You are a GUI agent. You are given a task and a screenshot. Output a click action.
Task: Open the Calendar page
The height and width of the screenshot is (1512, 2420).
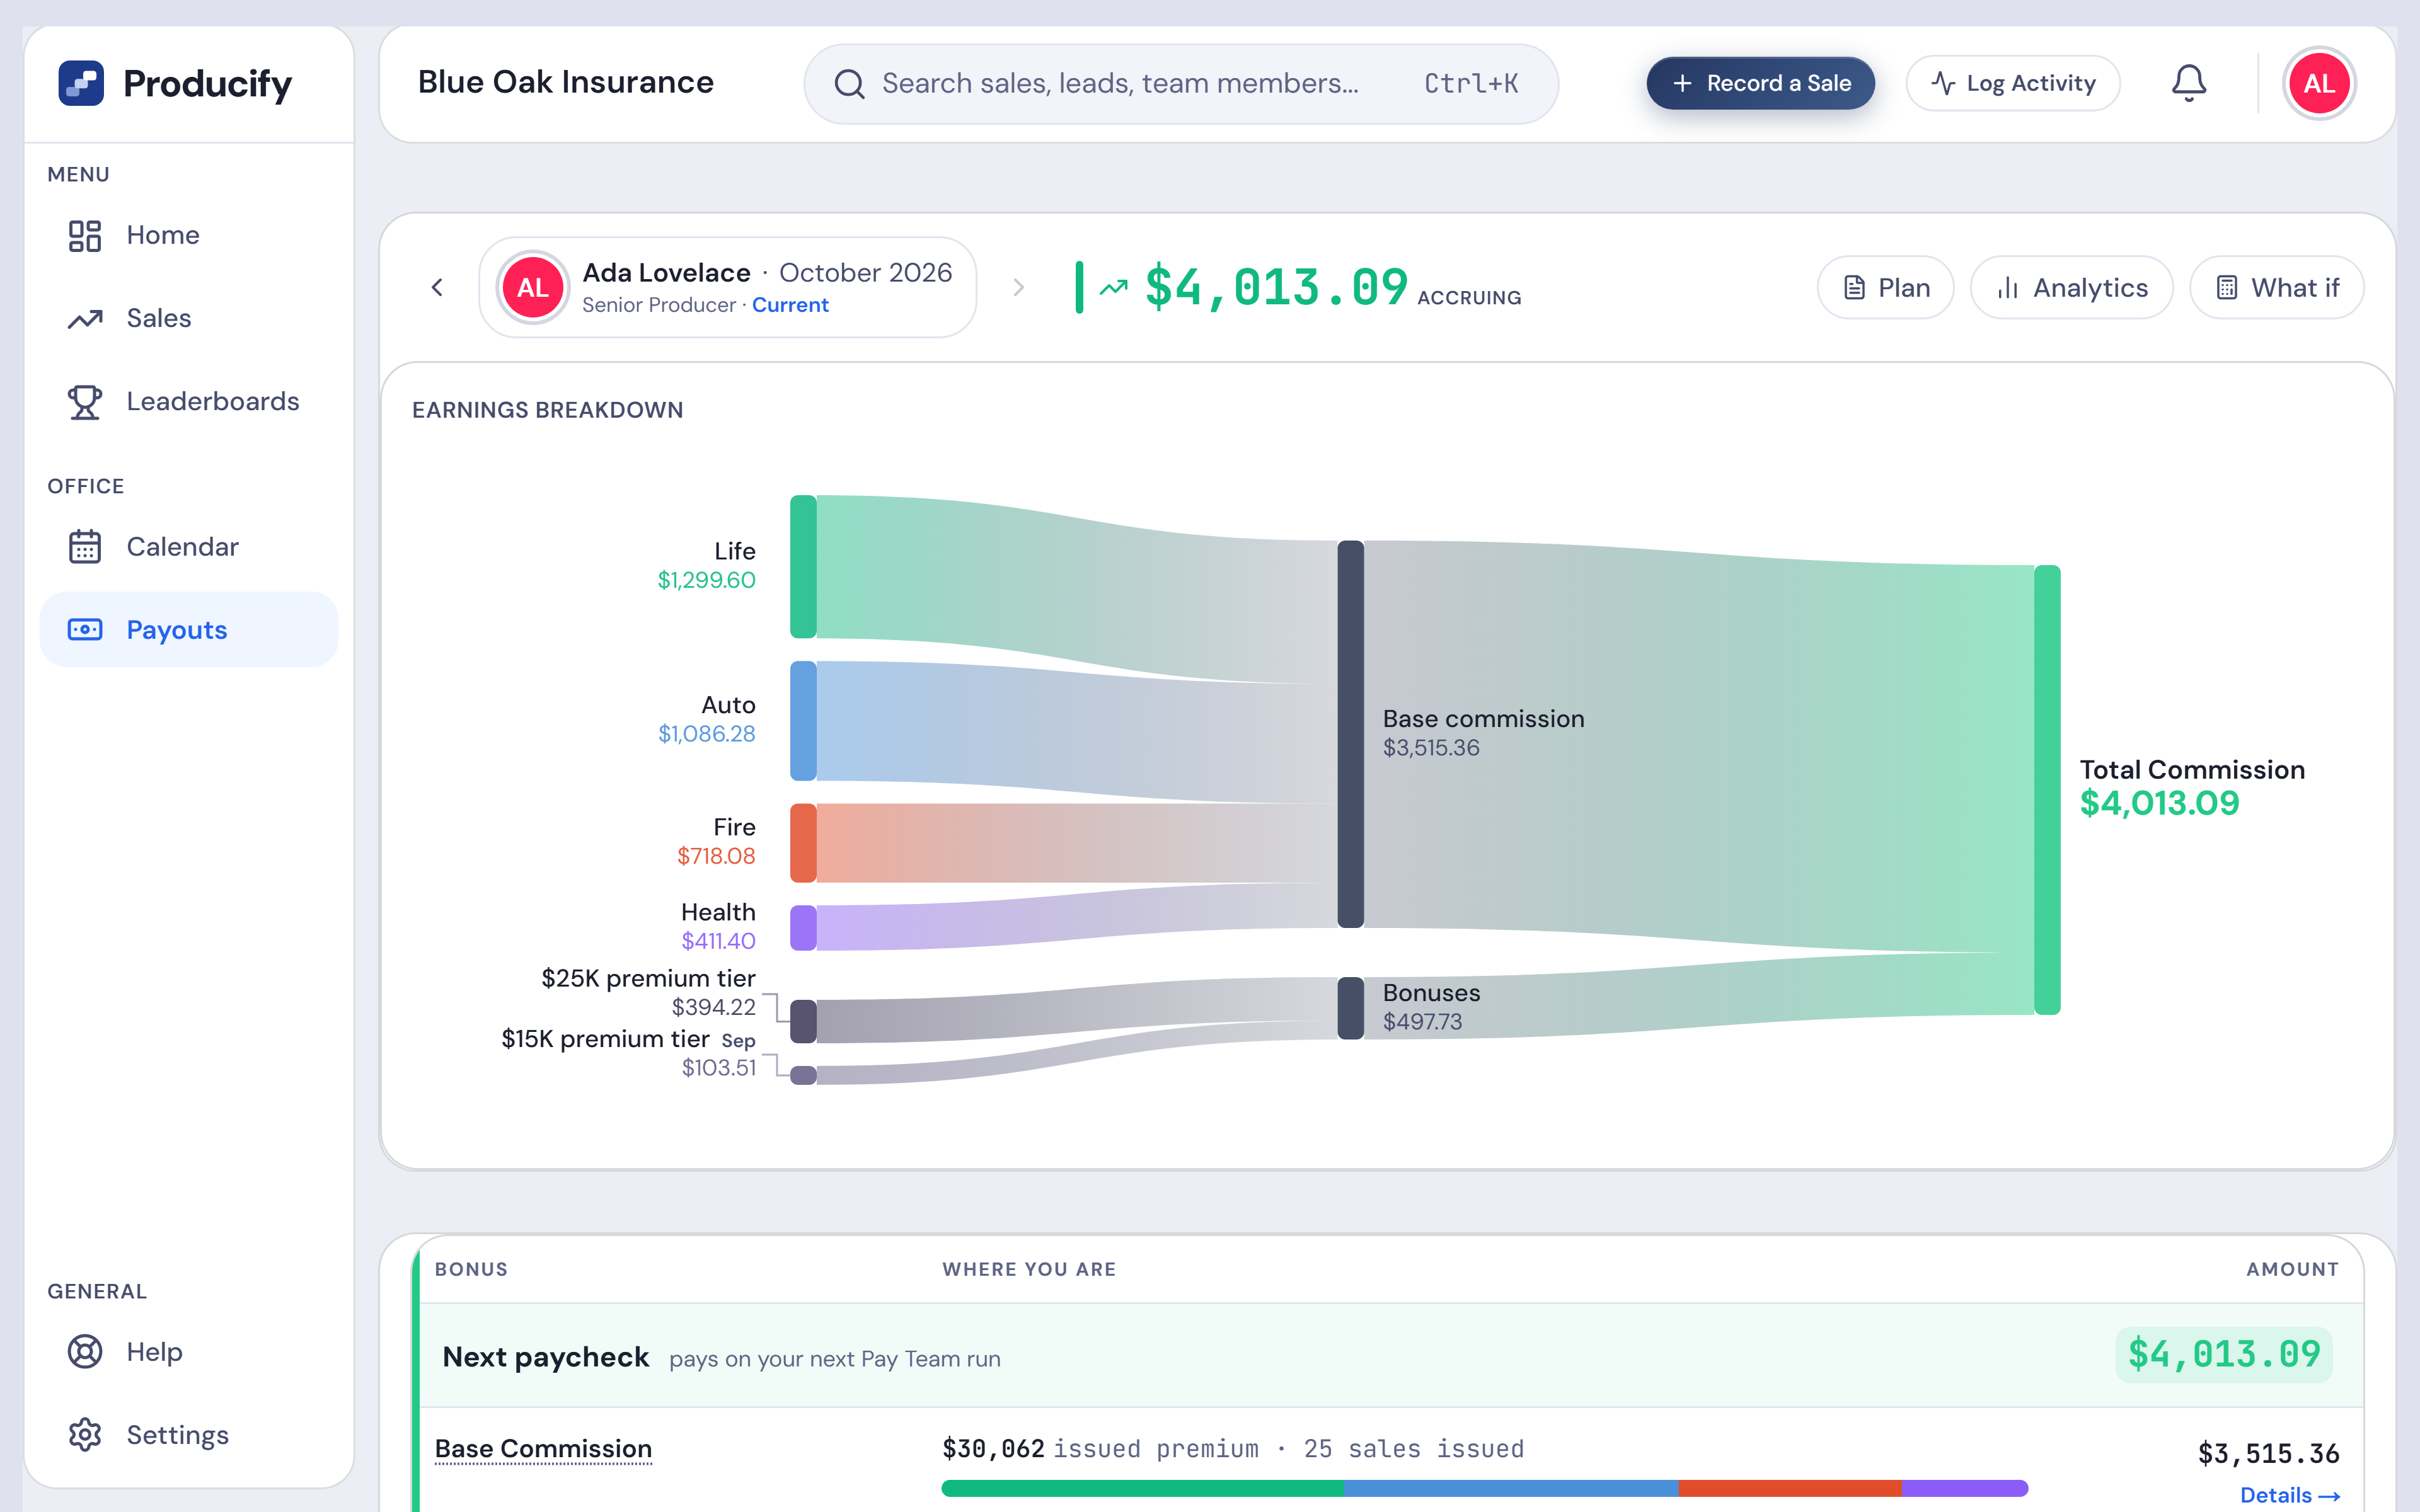[188, 547]
